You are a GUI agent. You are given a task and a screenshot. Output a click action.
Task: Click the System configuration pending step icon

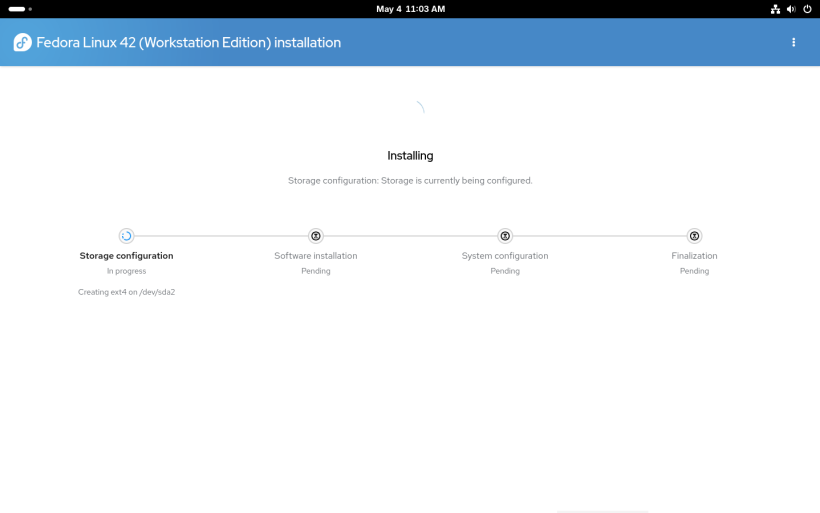pyautogui.click(x=505, y=236)
